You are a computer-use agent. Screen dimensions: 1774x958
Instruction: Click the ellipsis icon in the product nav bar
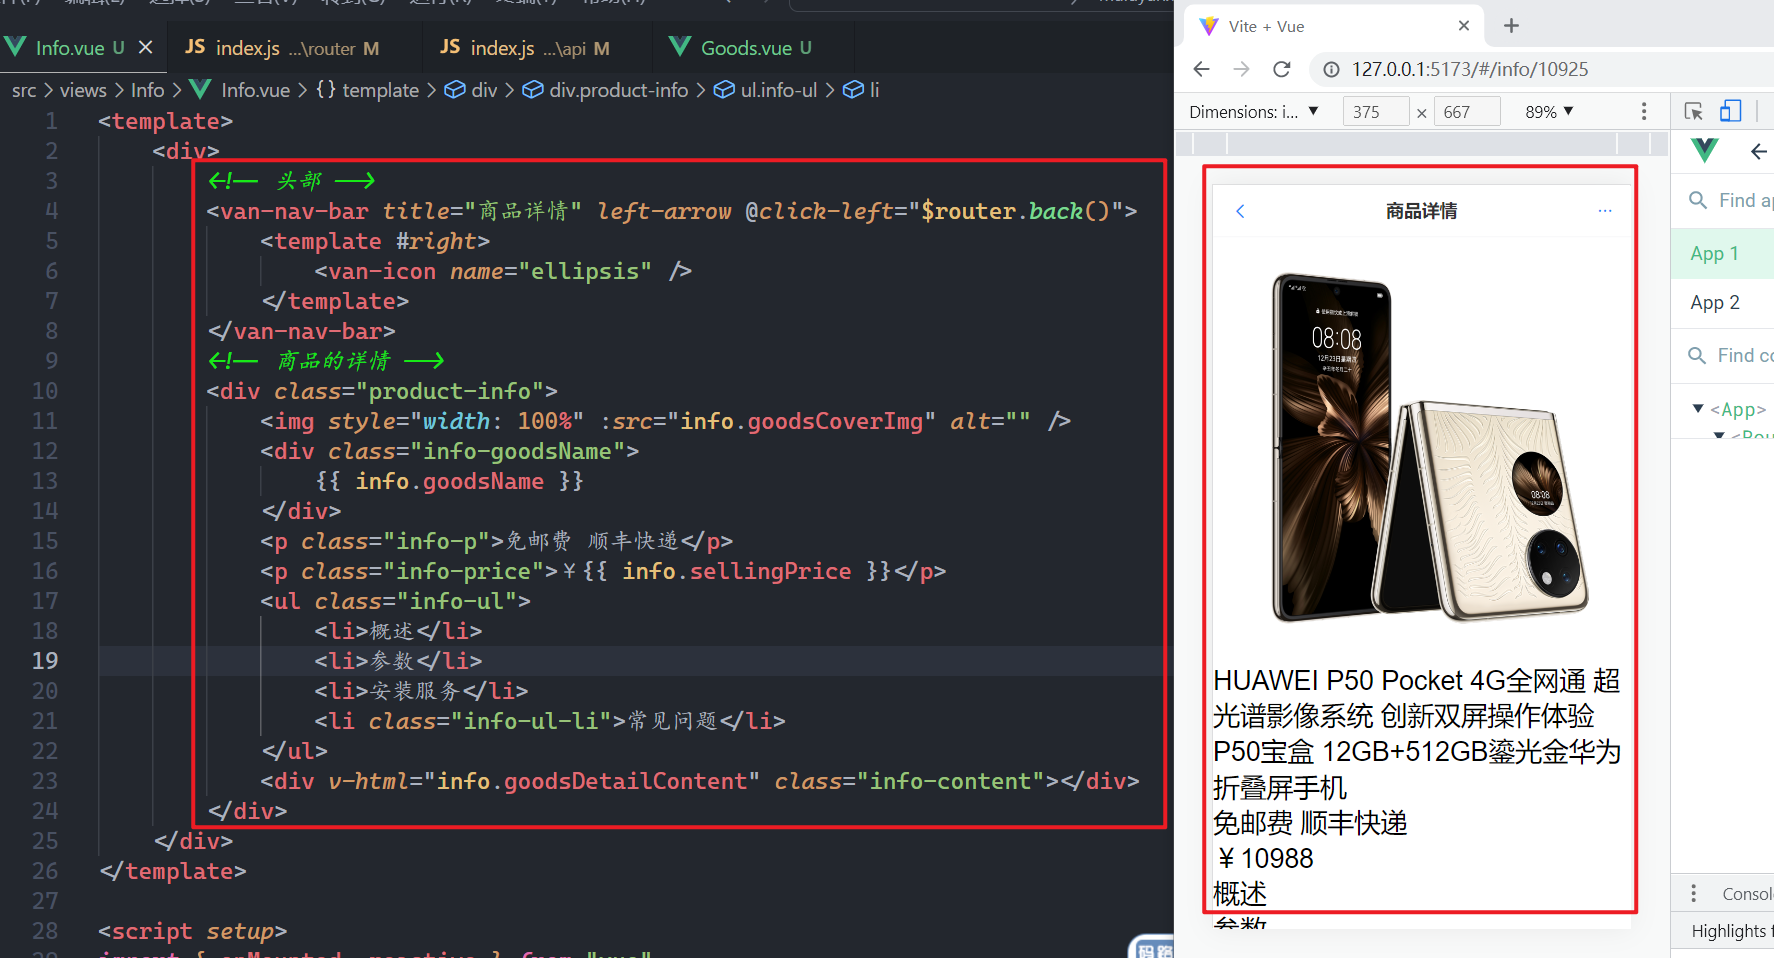pyautogui.click(x=1605, y=211)
